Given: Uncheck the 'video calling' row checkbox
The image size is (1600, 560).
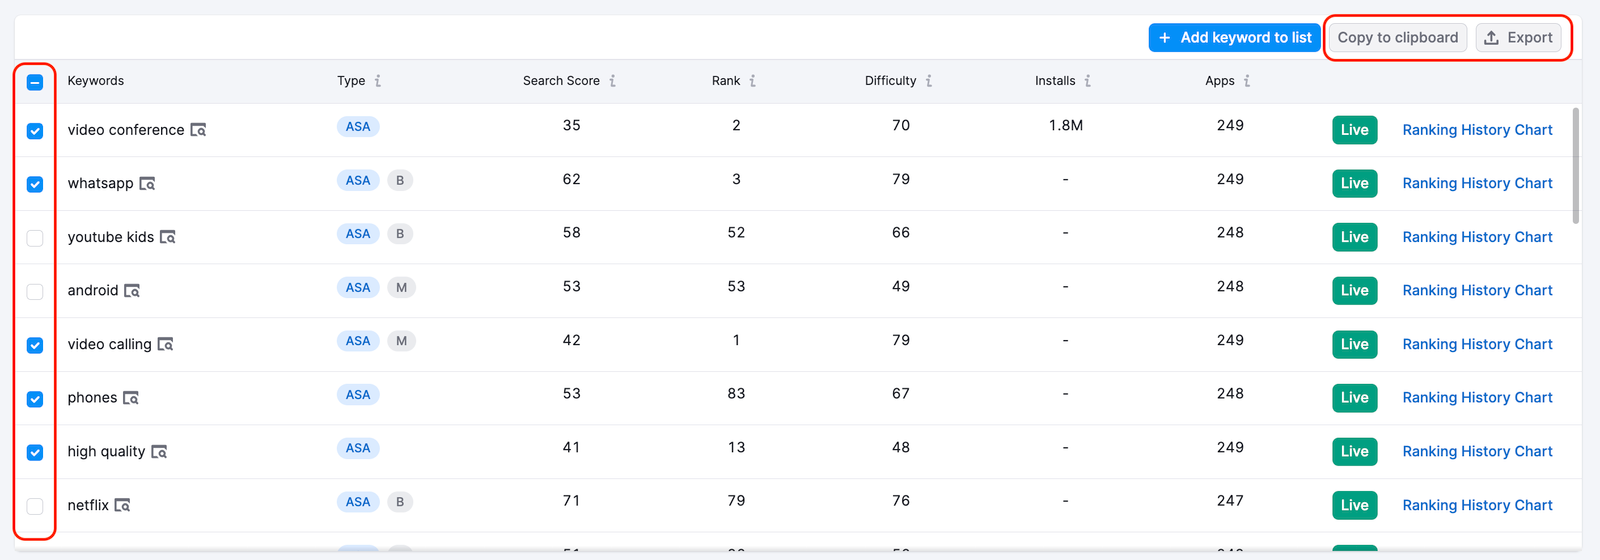Looking at the screenshot, I should [x=35, y=345].
